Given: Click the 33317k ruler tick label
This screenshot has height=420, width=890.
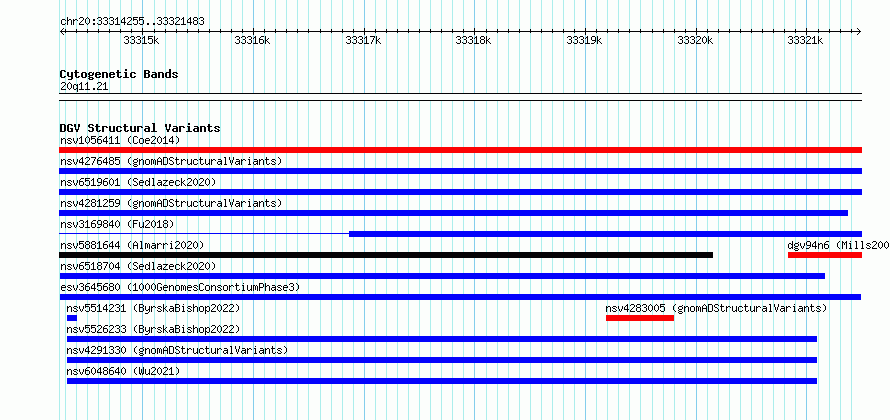Looking at the screenshot, I should (x=363, y=41).
